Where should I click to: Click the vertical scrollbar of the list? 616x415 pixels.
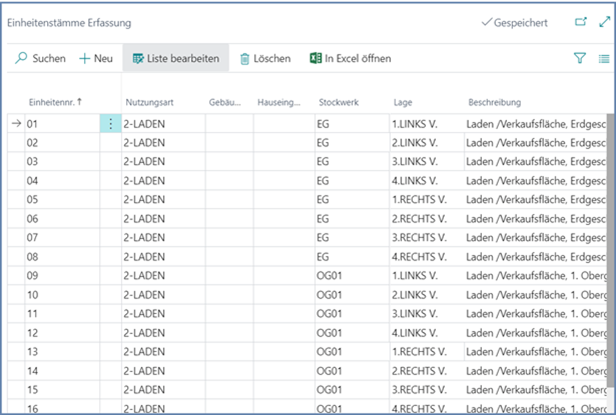[610, 250]
